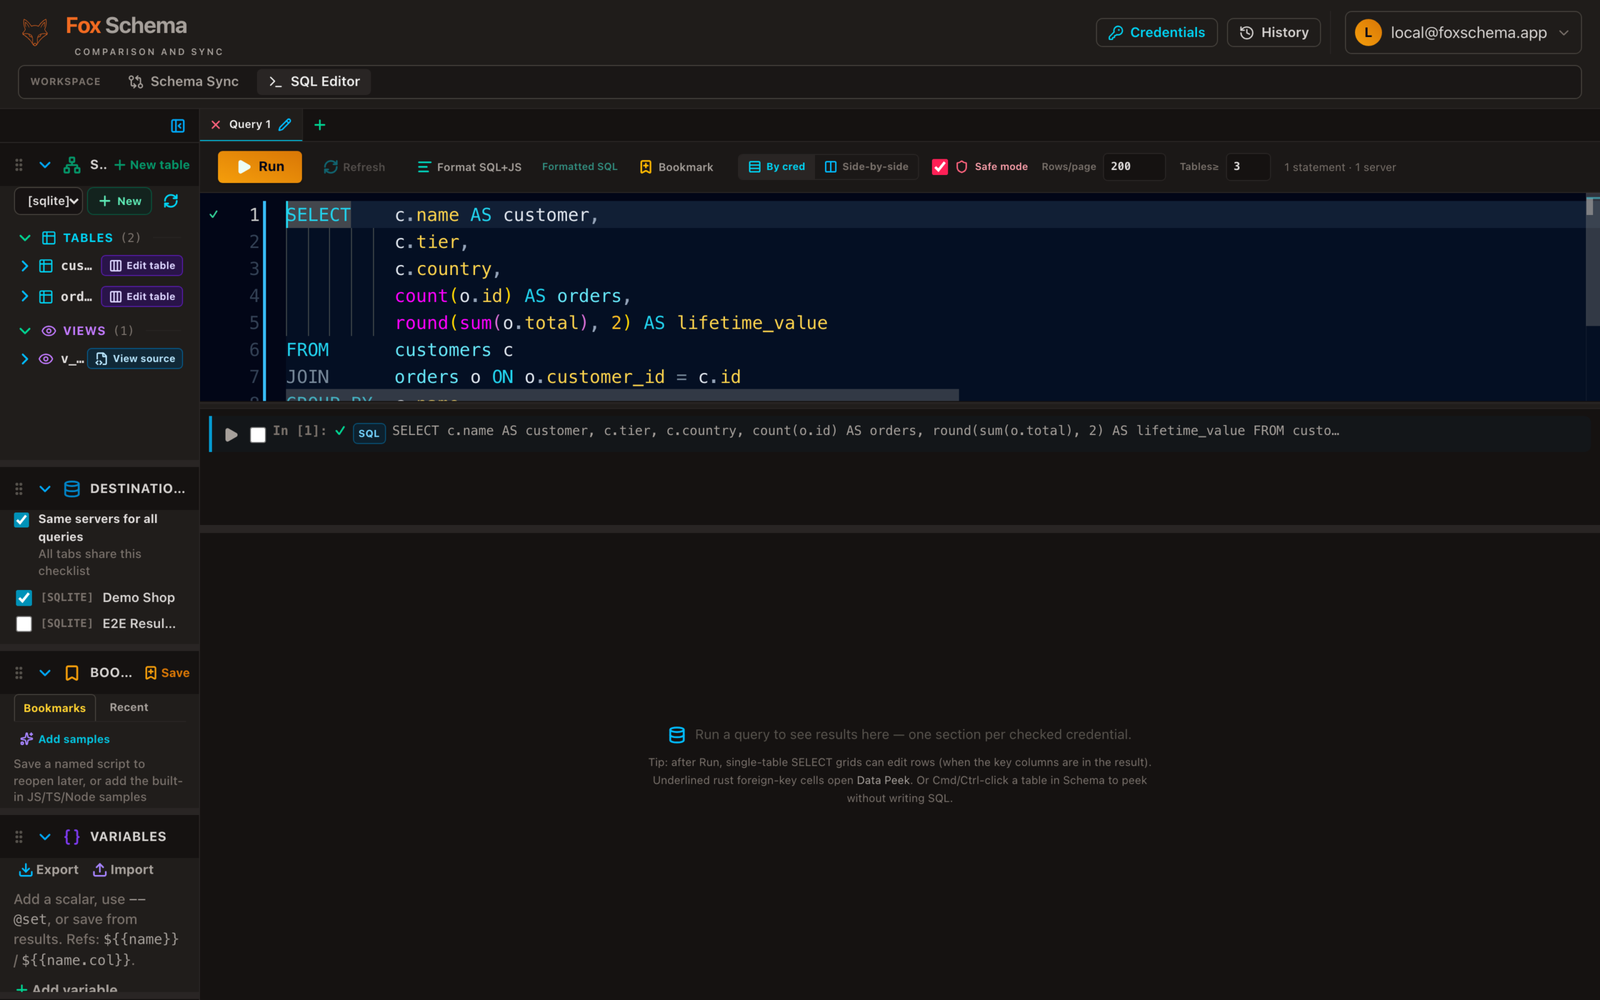Screen dimensions: 1600x1000
Task: Check the E2E Results server
Action: point(24,624)
